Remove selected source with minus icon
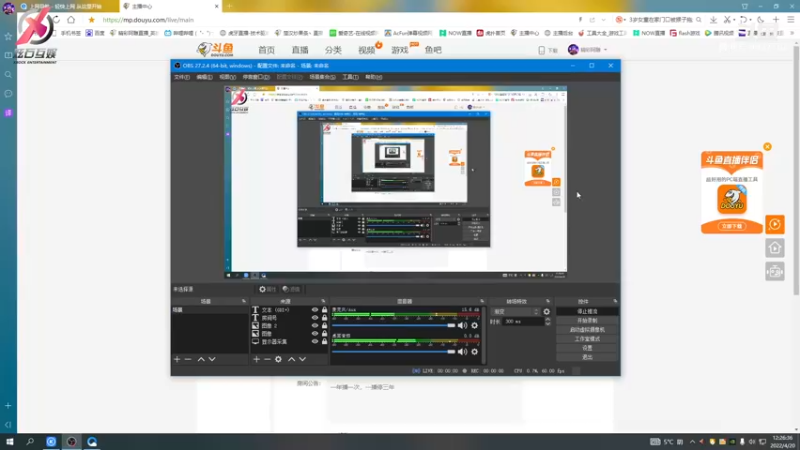The width and height of the screenshot is (800, 450). pos(267,359)
